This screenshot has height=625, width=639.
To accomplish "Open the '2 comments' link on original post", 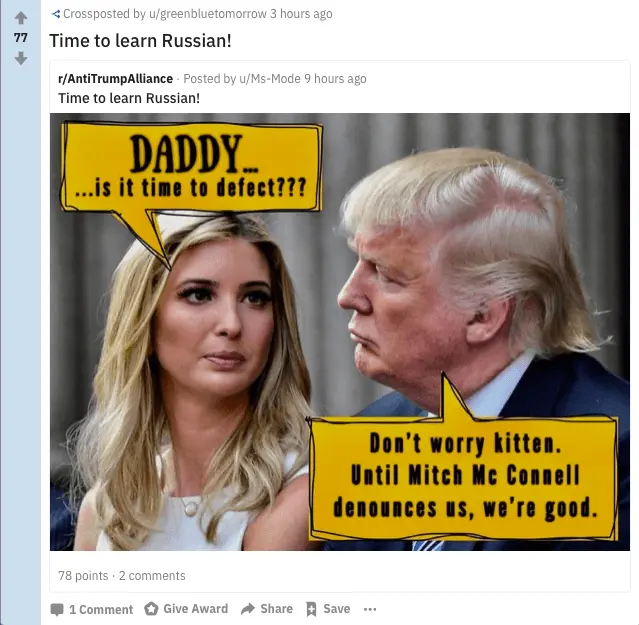I will (152, 576).
